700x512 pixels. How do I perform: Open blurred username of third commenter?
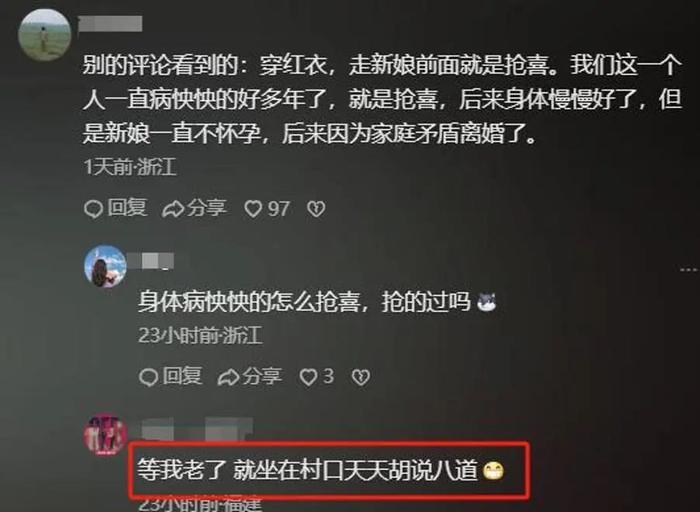[x=196, y=428]
